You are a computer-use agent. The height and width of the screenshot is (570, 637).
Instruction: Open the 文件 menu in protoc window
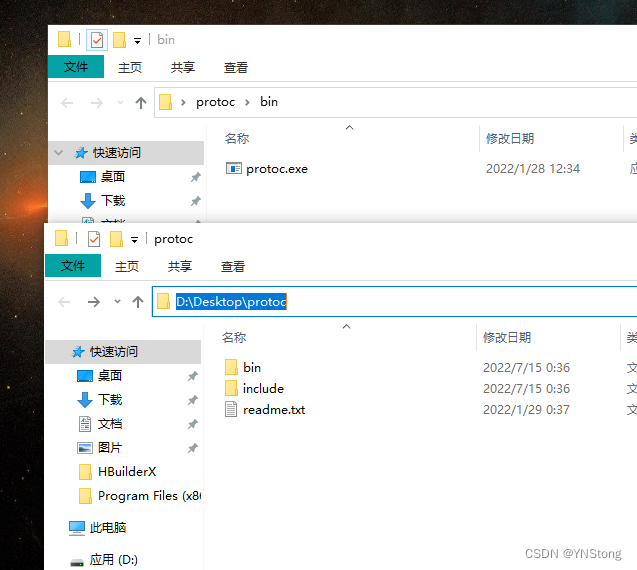[x=73, y=266]
